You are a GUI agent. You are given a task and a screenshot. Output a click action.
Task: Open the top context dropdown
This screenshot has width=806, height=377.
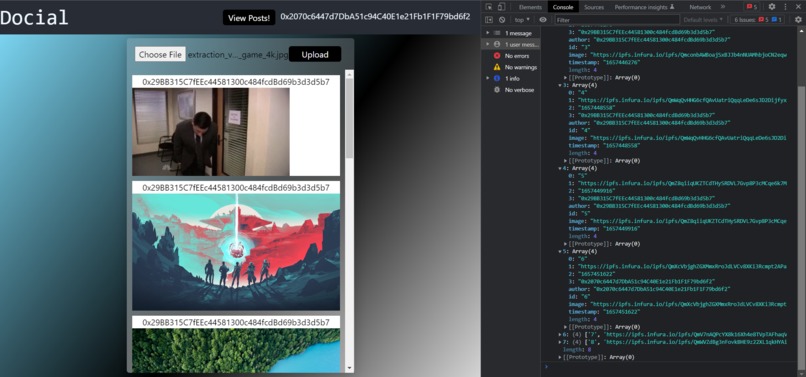522,20
